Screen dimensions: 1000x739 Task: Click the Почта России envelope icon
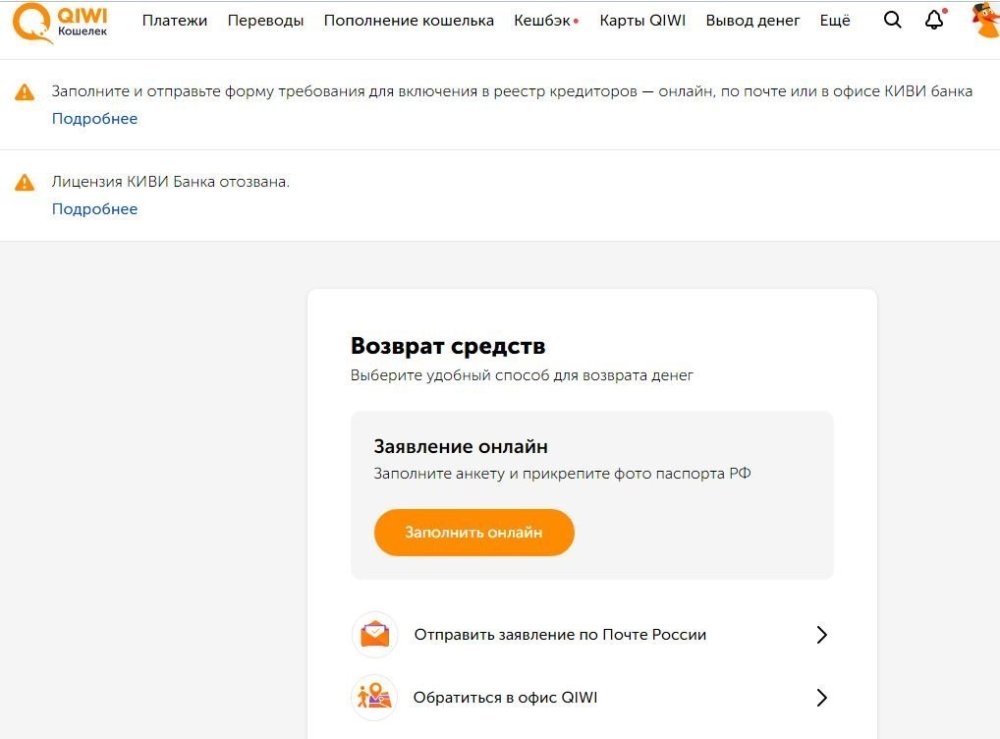point(375,635)
